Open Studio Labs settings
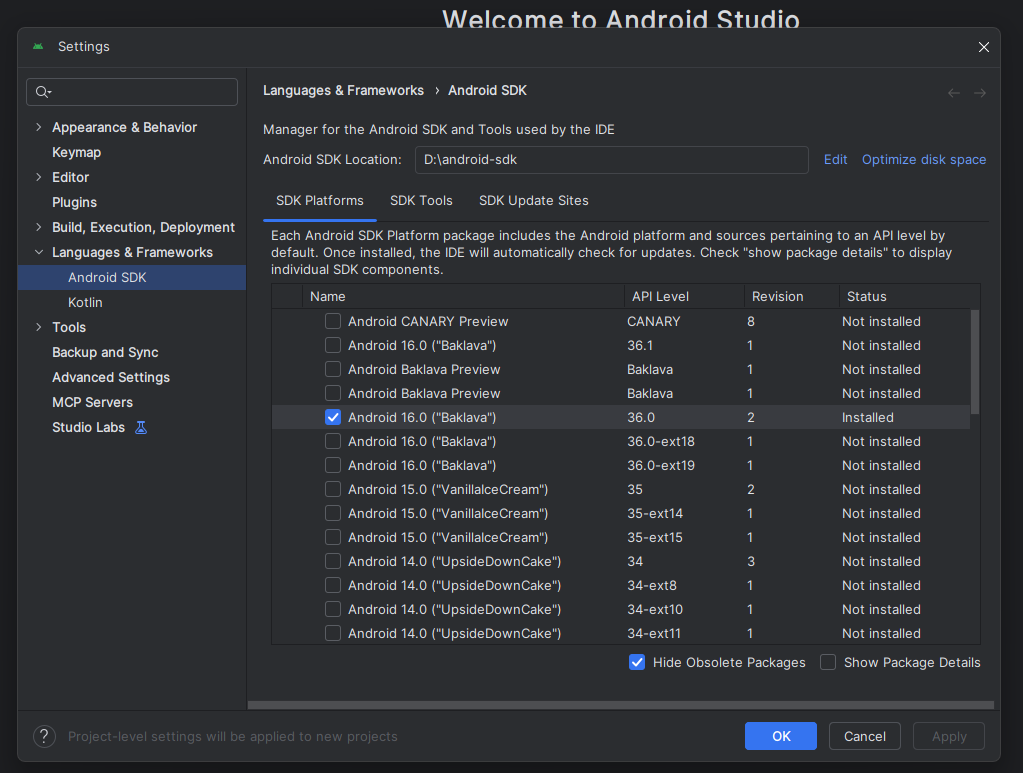 point(88,427)
